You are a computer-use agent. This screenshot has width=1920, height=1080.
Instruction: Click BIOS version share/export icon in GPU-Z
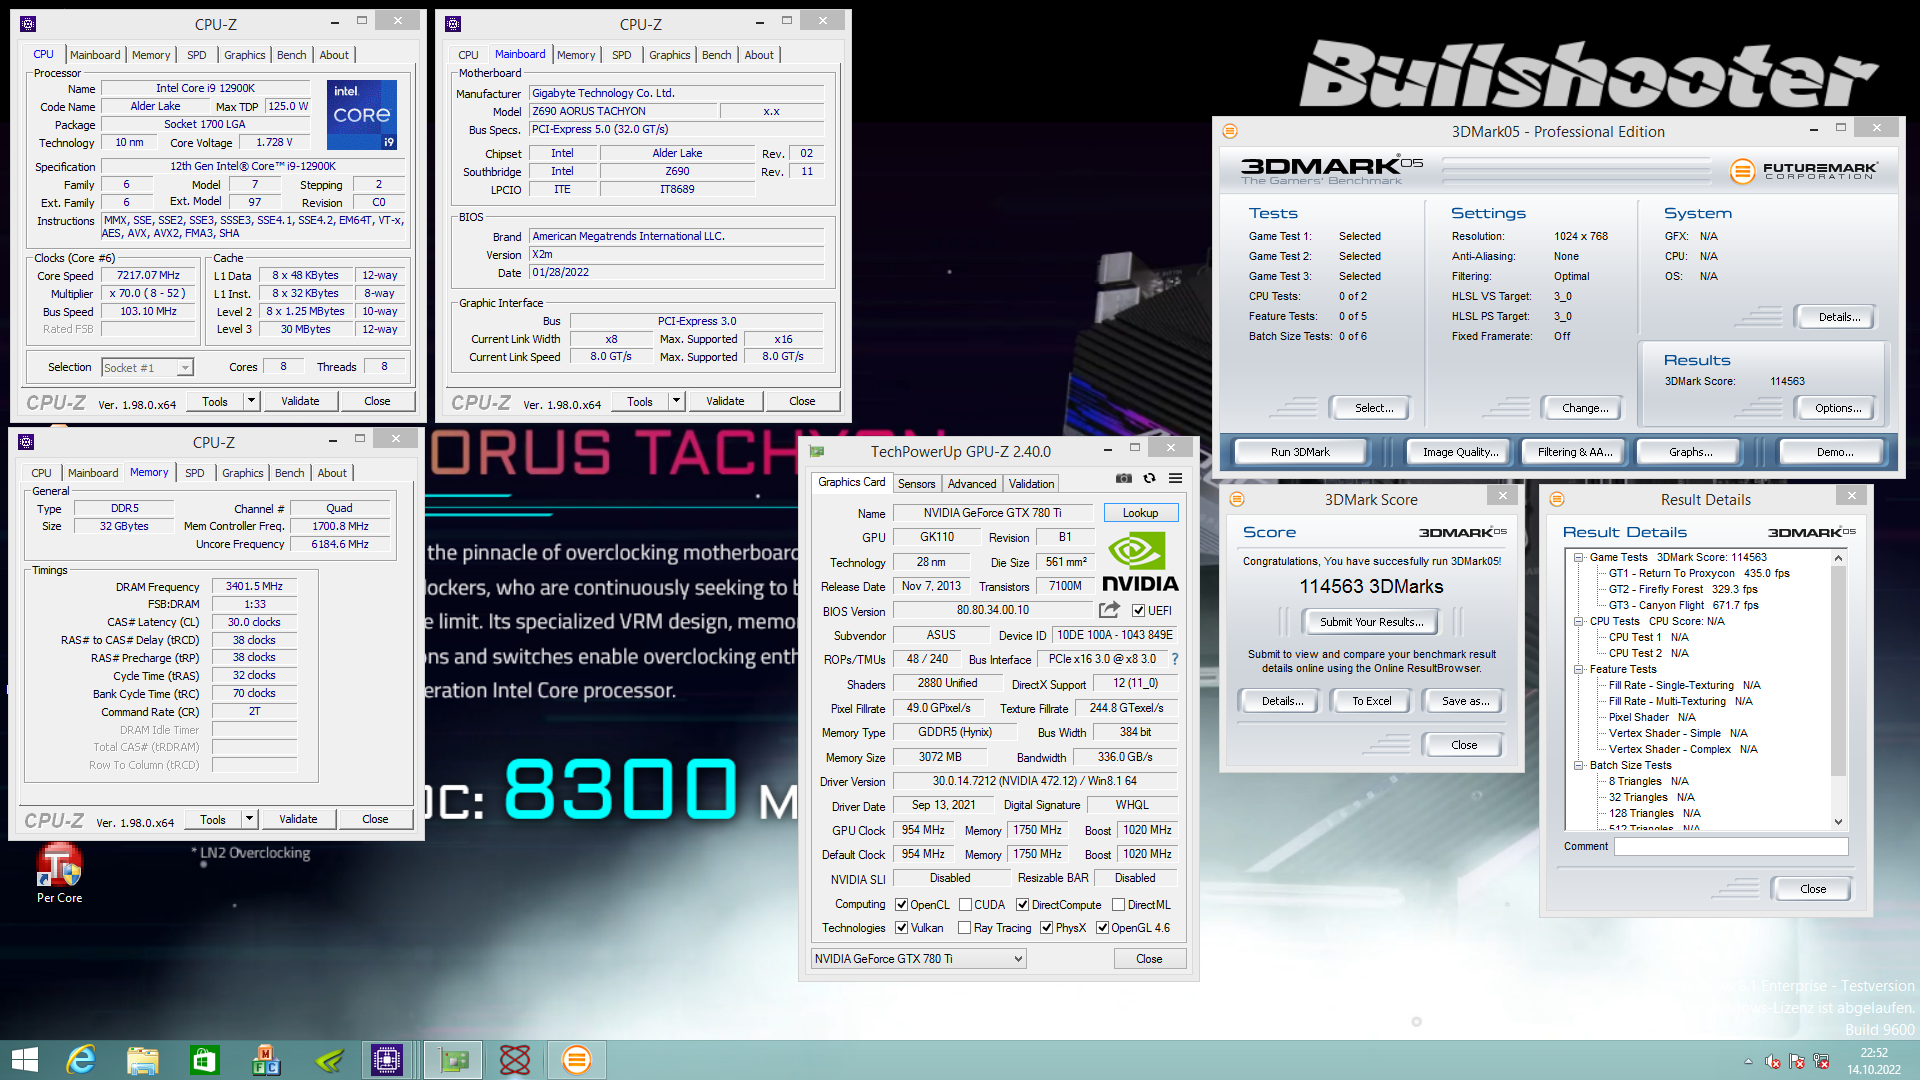coord(1109,610)
